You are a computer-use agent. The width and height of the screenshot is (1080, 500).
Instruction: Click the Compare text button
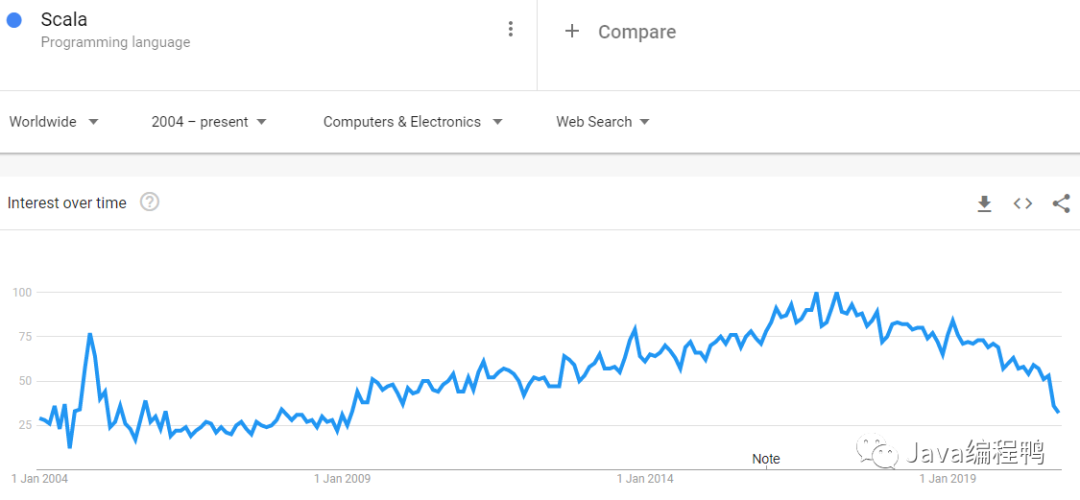[636, 32]
